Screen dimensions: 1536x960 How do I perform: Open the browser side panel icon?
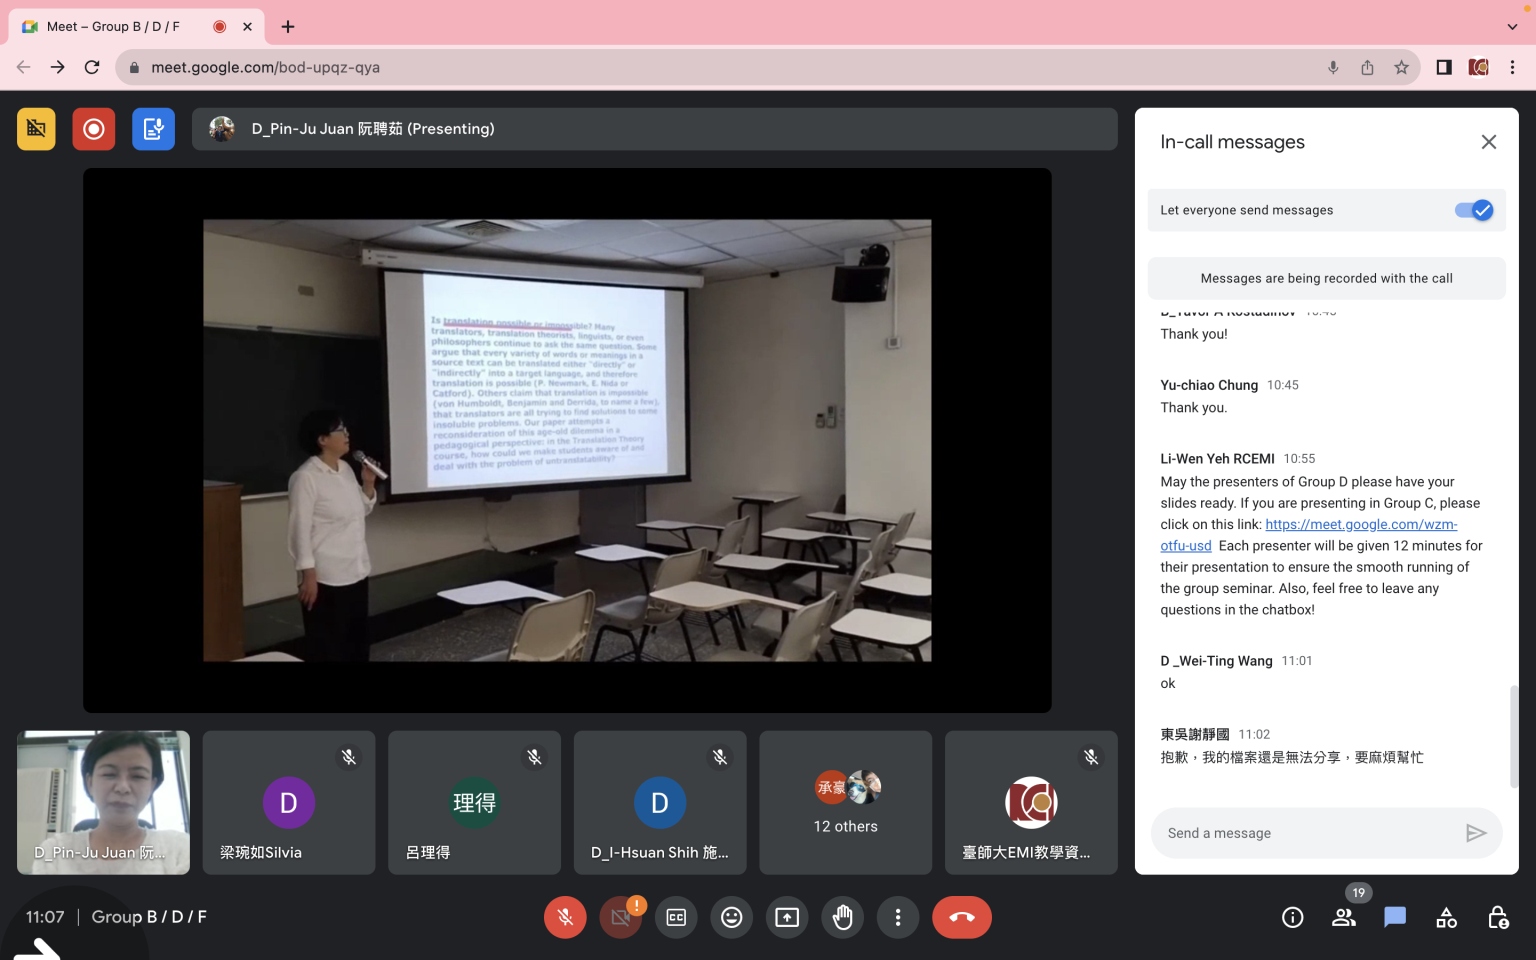click(x=1444, y=67)
